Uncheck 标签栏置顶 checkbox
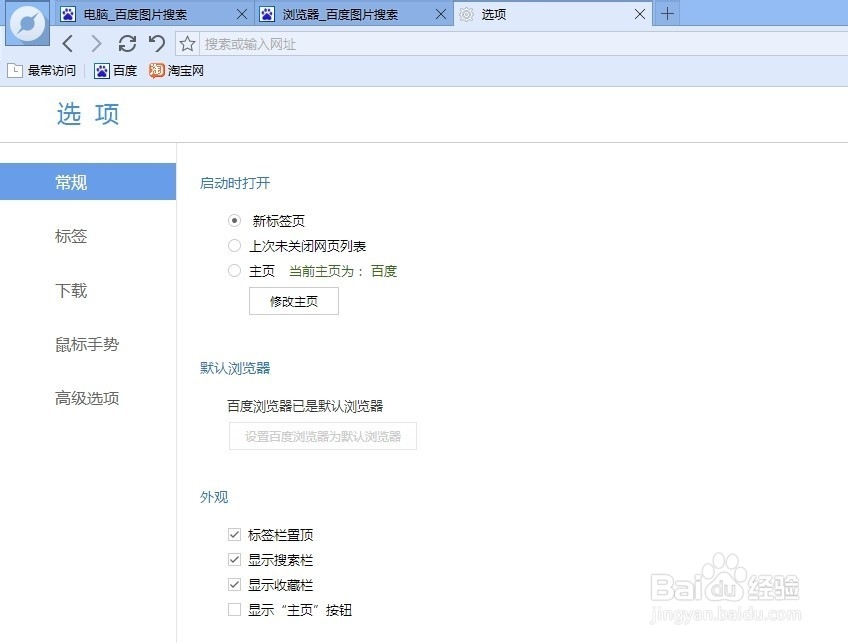The height and width of the screenshot is (643, 848). [x=234, y=535]
